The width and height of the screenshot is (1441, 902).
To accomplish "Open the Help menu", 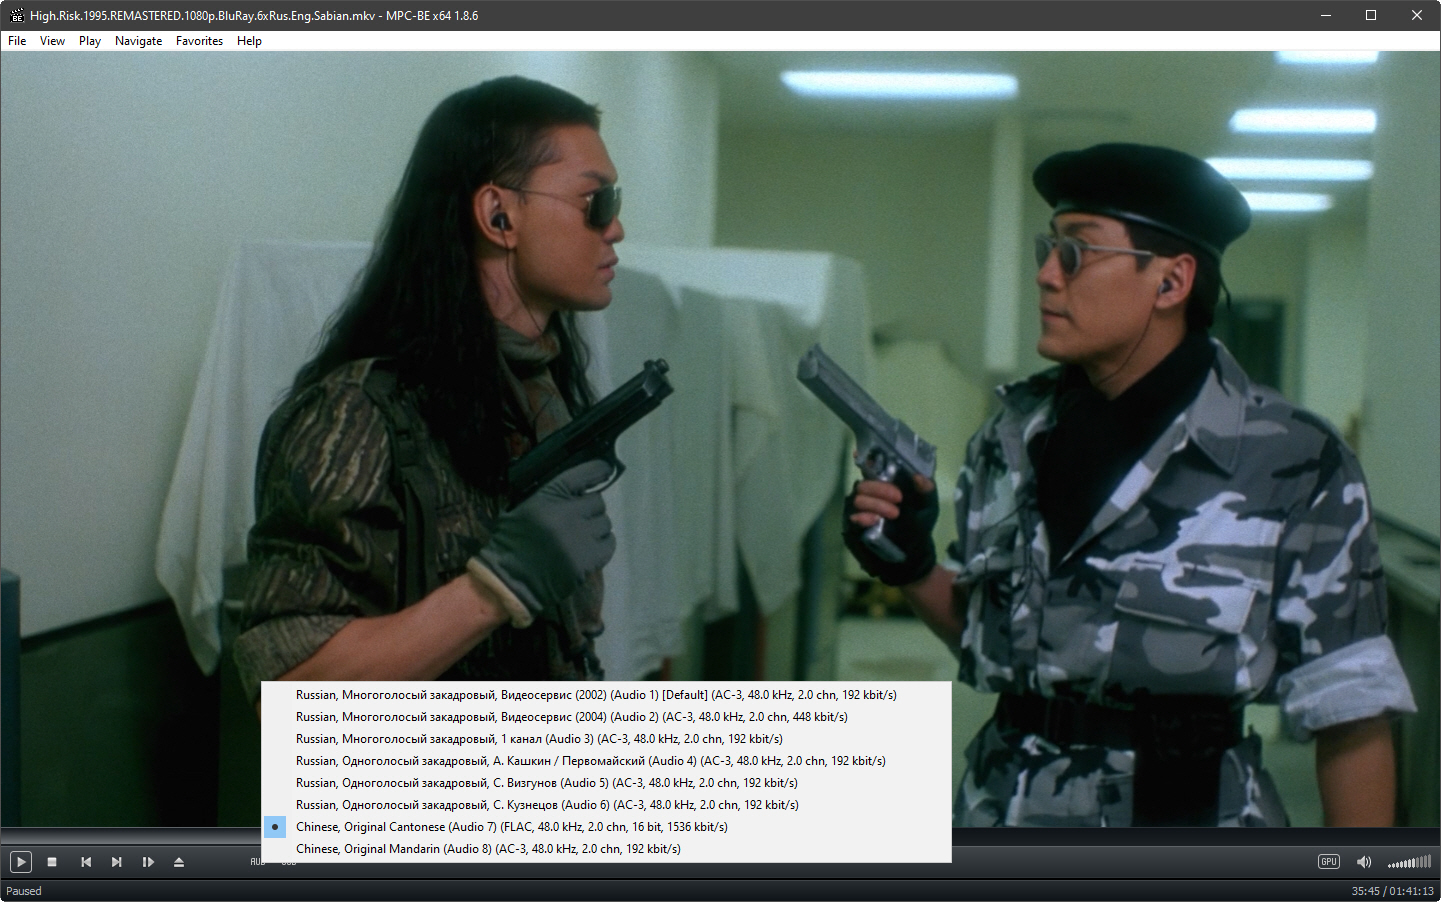I will tap(249, 41).
